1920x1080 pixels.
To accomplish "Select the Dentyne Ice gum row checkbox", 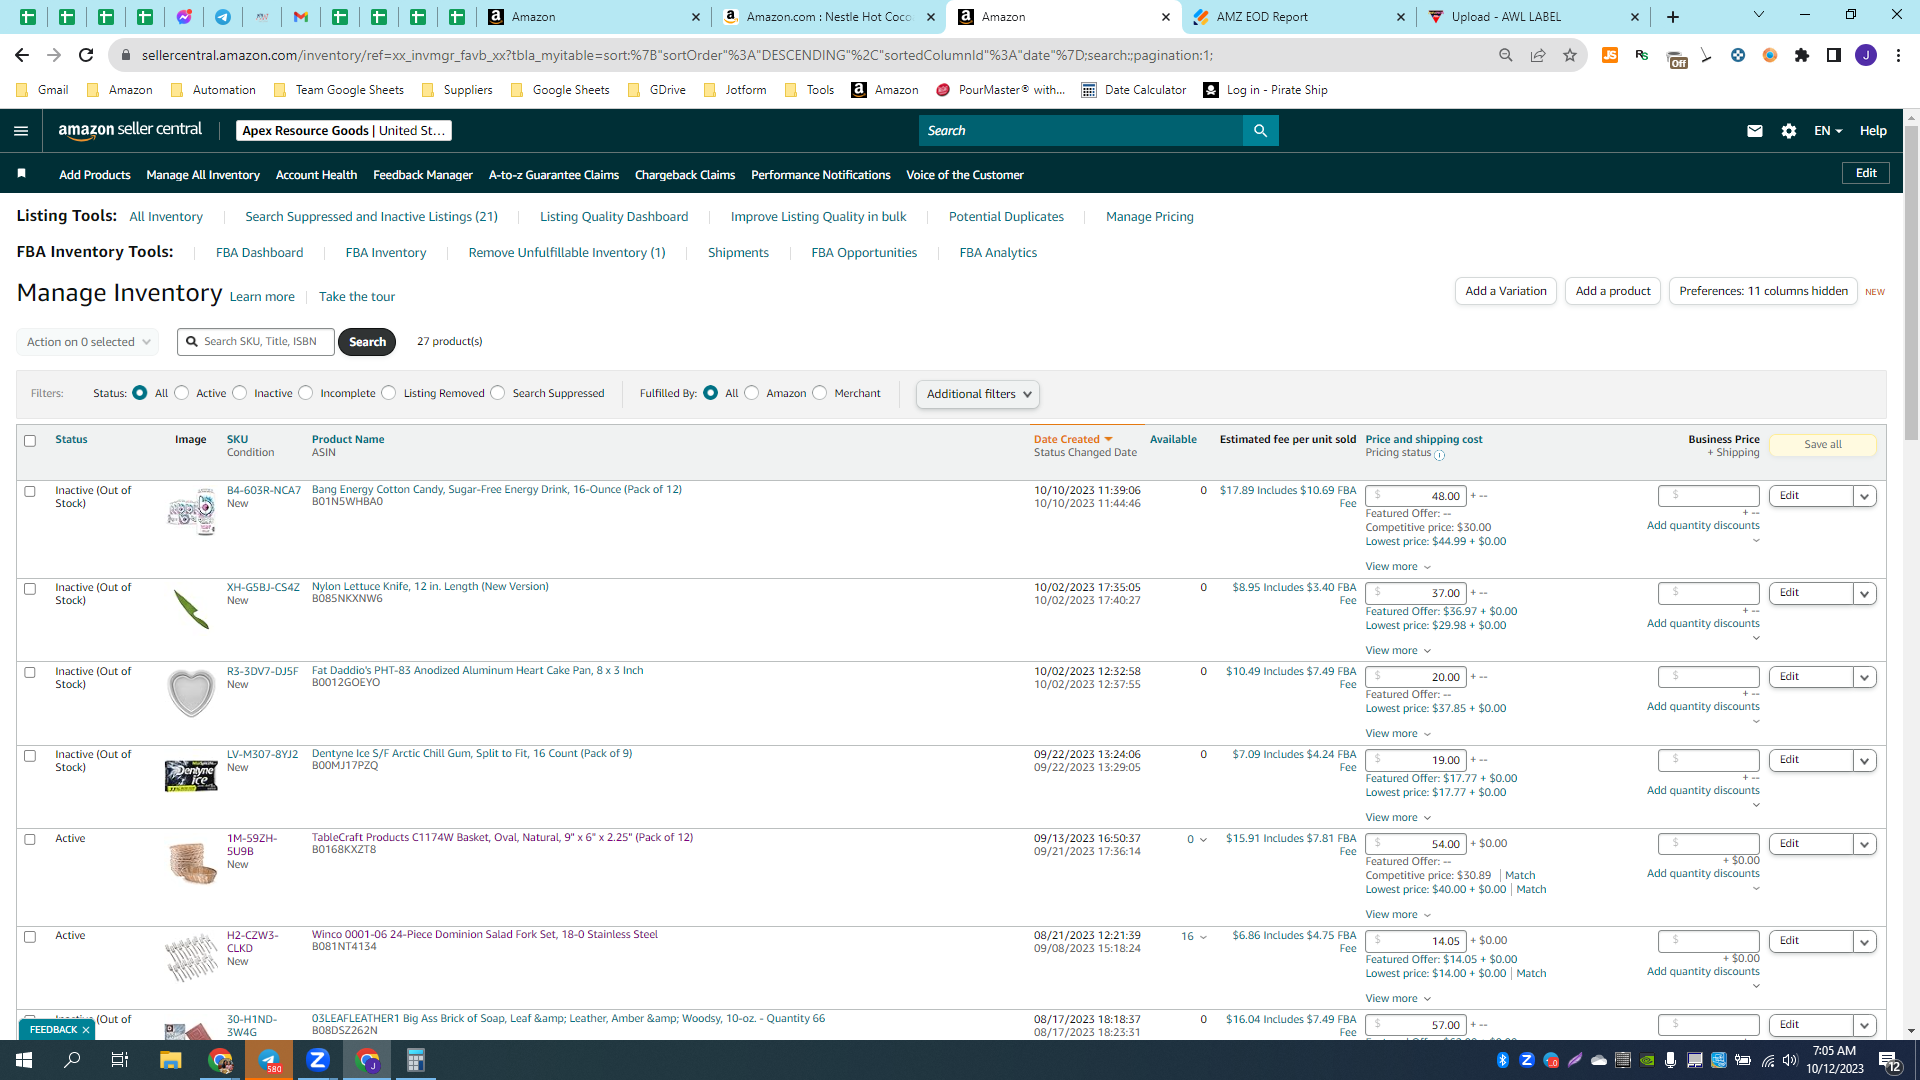I will click(30, 756).
